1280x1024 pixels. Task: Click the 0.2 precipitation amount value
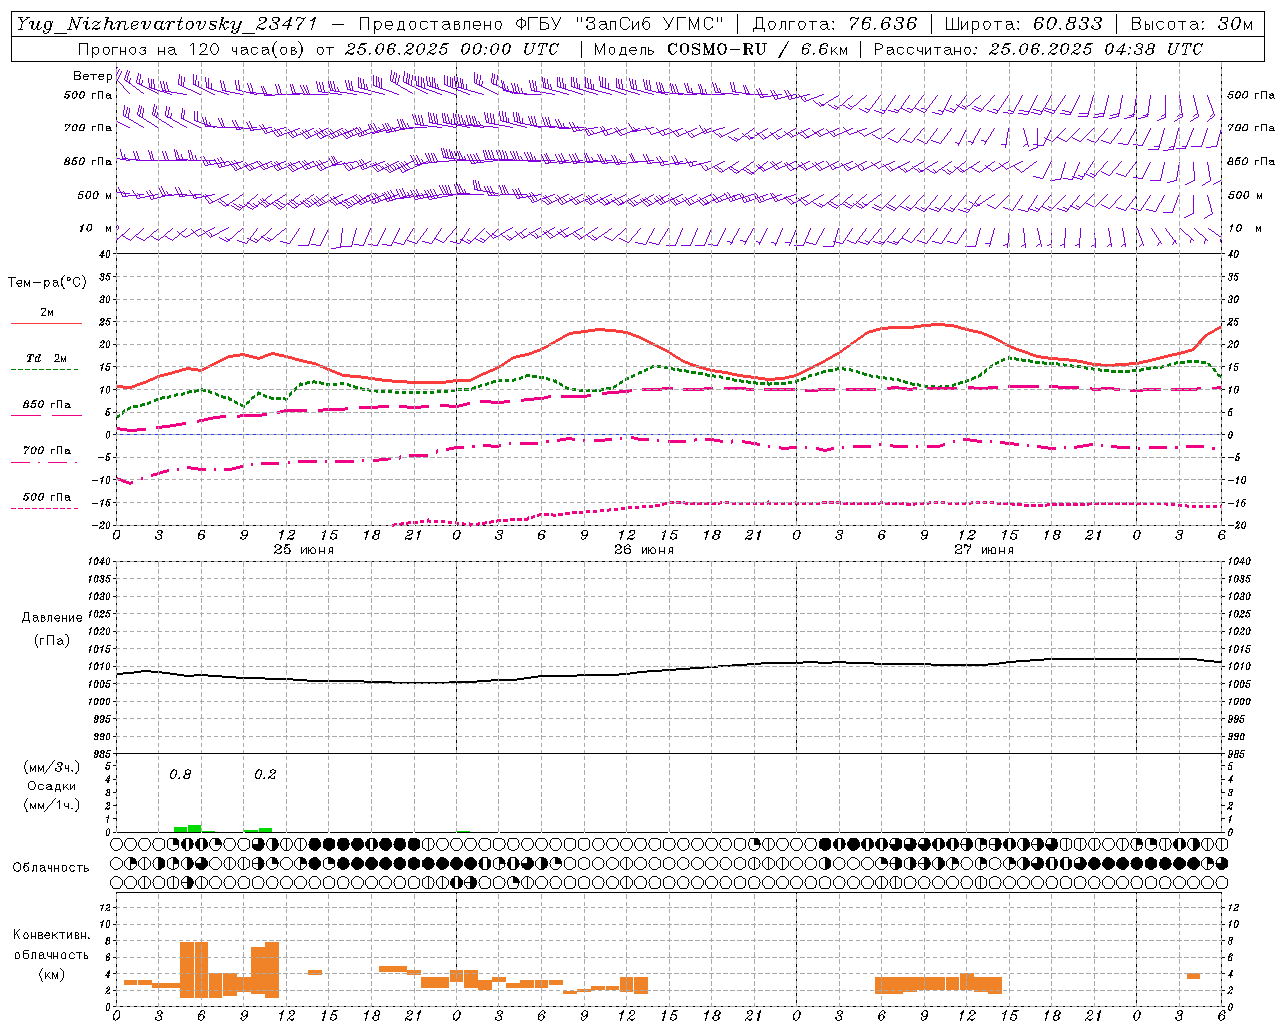265,775
